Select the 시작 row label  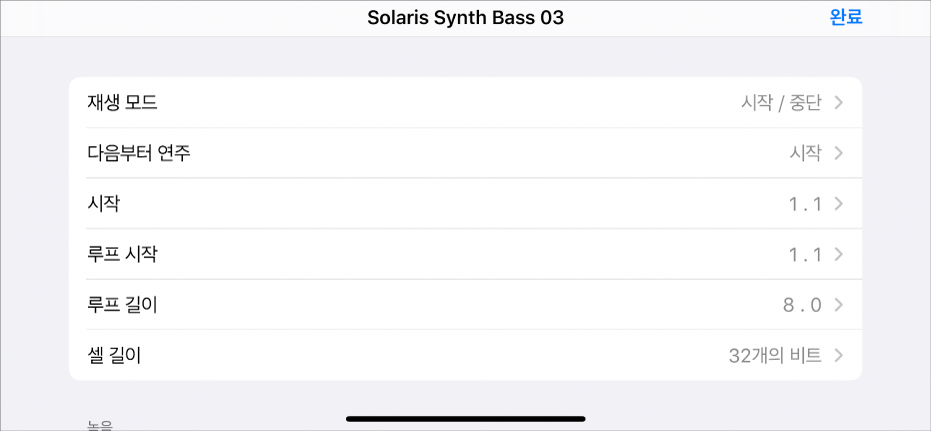(104, 204)
